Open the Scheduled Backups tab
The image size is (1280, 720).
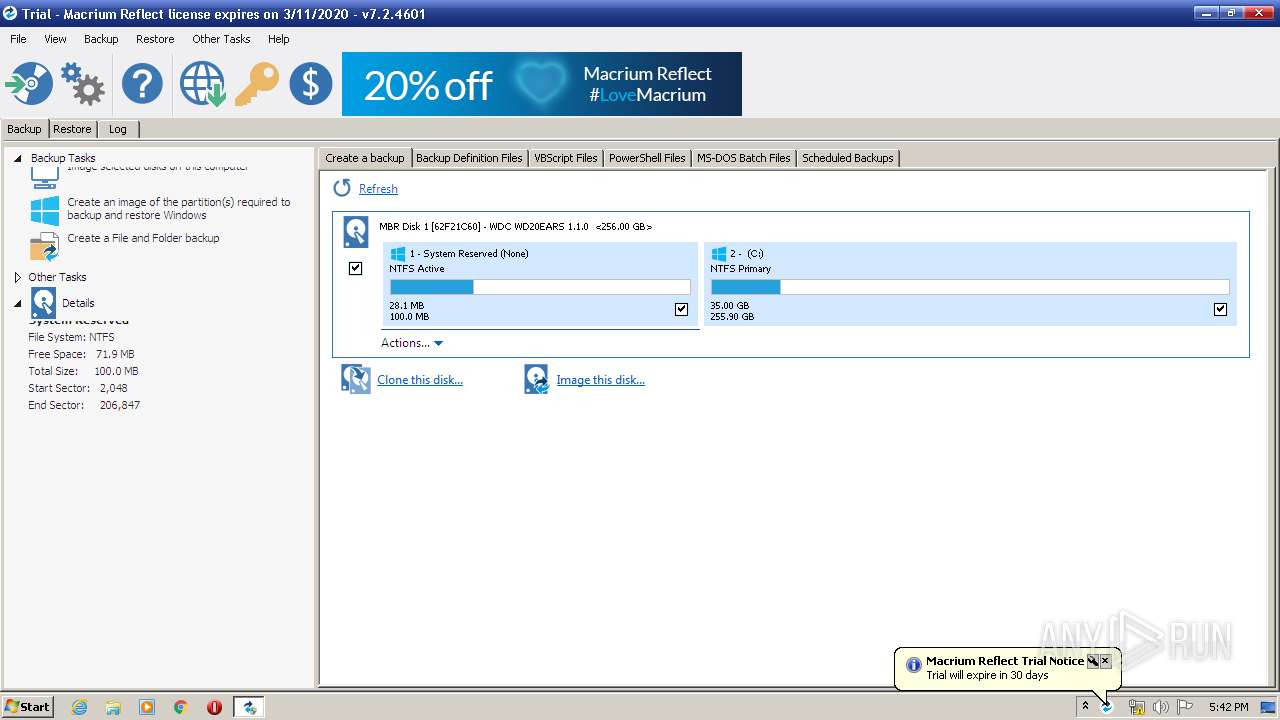click(848, 158)
